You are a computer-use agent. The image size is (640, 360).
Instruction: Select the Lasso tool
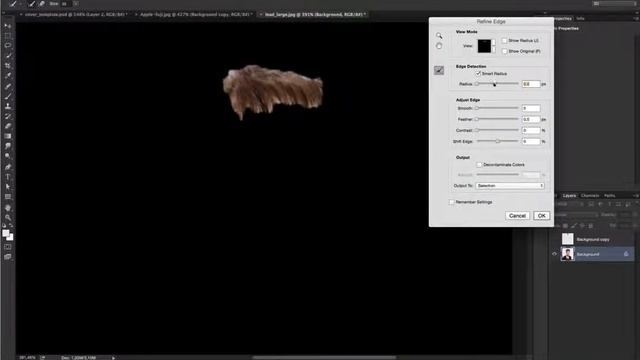(x=8, y=46)
